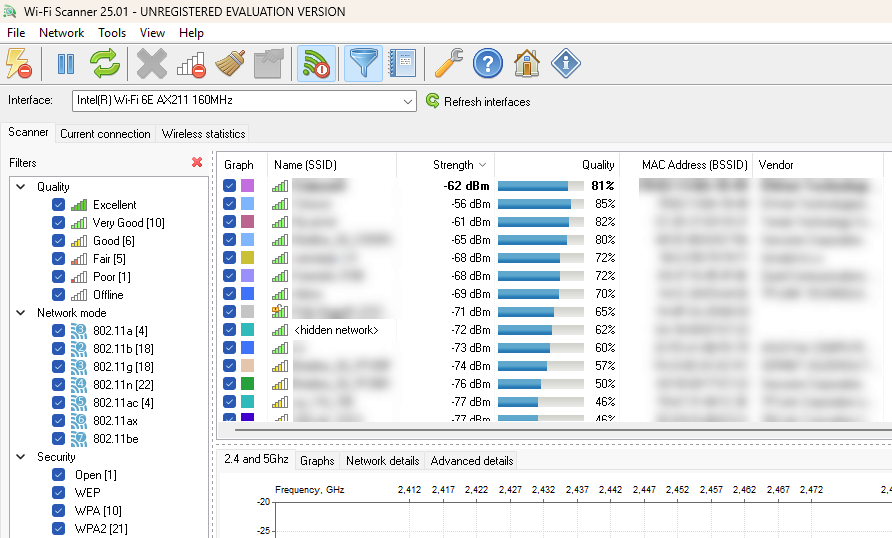Click the purple graph color swatch in first row

click(x=247, y=186)
